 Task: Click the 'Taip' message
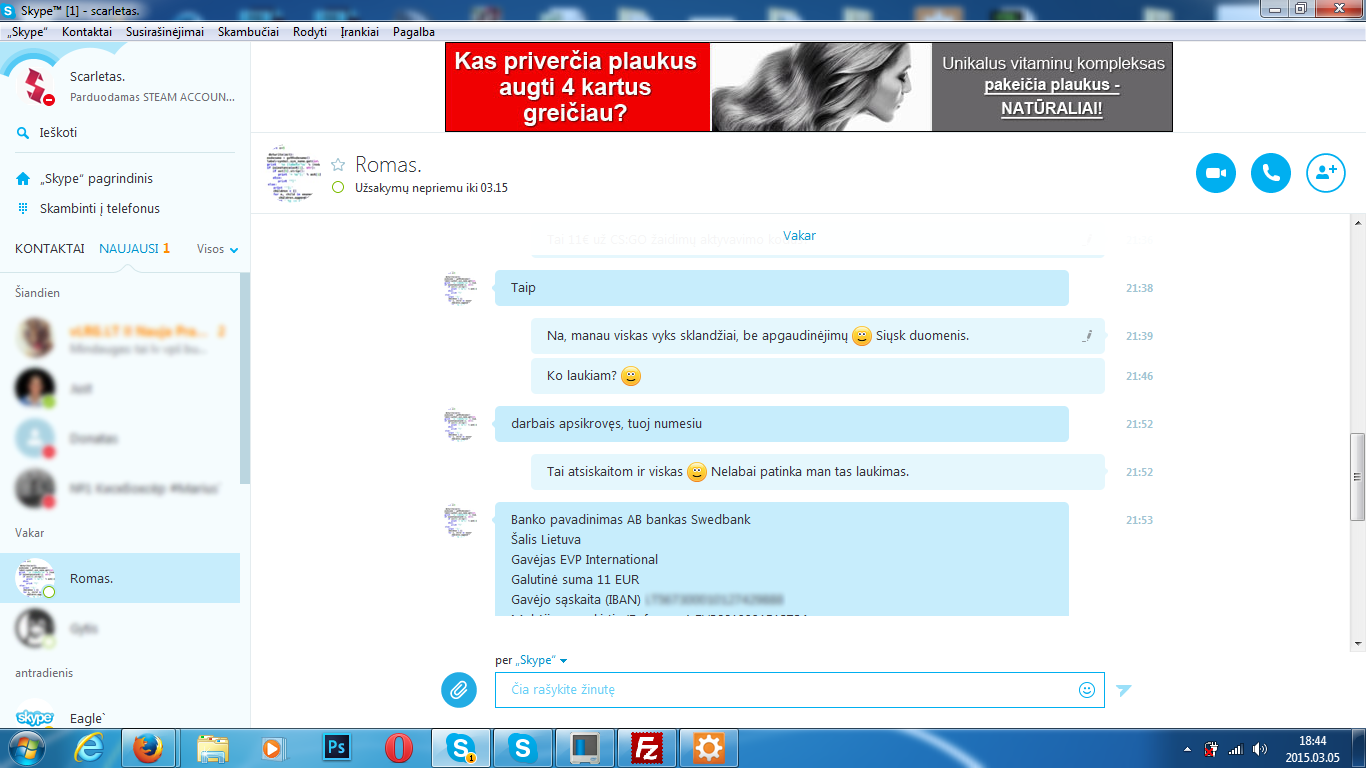tap(782, 288)
